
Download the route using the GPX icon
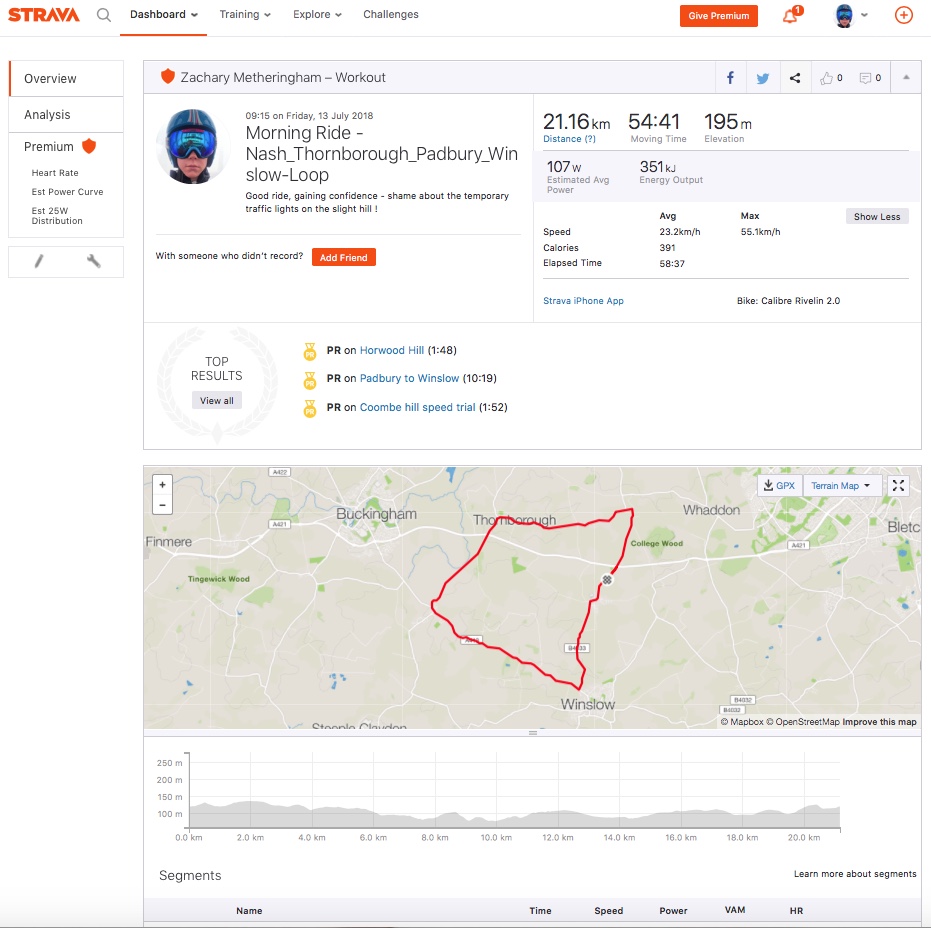[779, 484]
